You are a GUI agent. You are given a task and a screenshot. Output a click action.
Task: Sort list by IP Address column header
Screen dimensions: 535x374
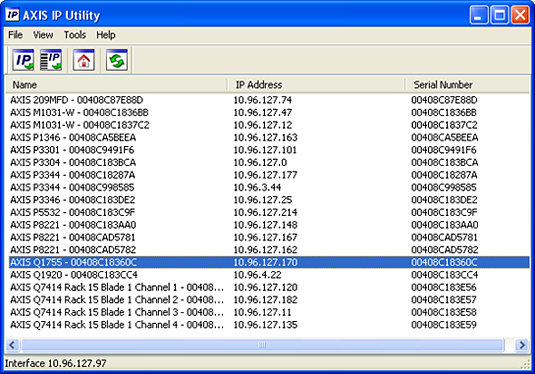[x=316, y=85]
